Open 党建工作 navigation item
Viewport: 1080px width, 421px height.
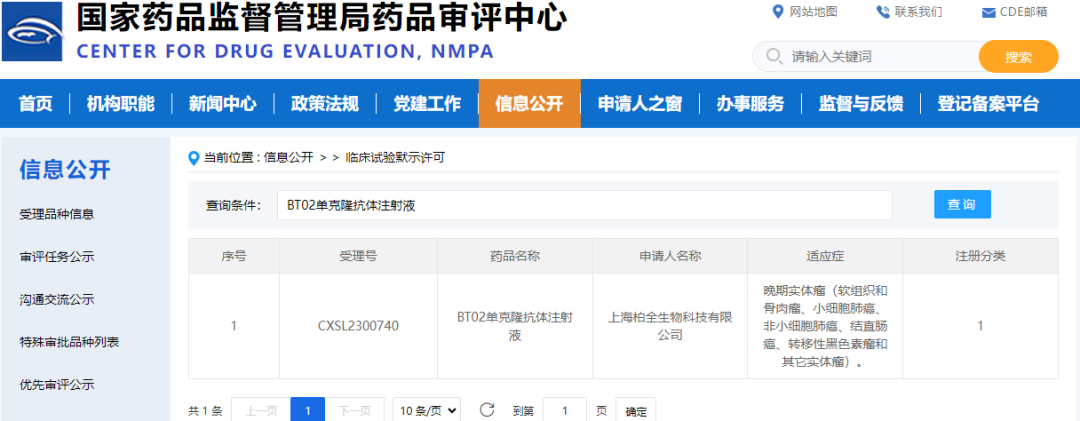pyautogui.click(x=427, y=104)
